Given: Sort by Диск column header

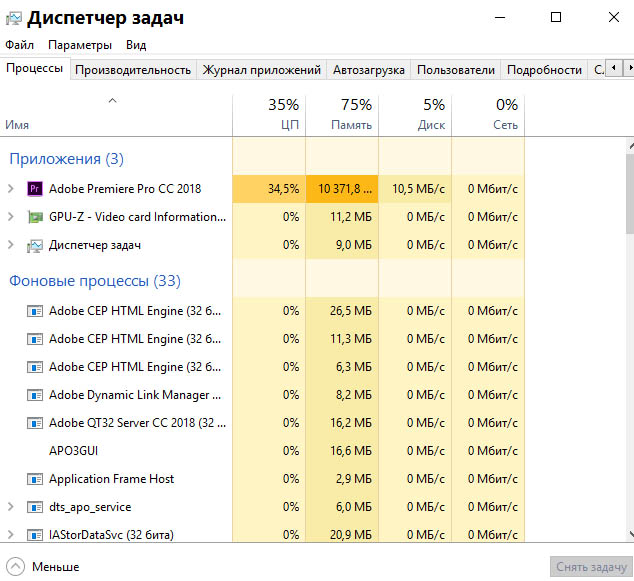Looking at the screenshot, I should (x=415, y=115).
